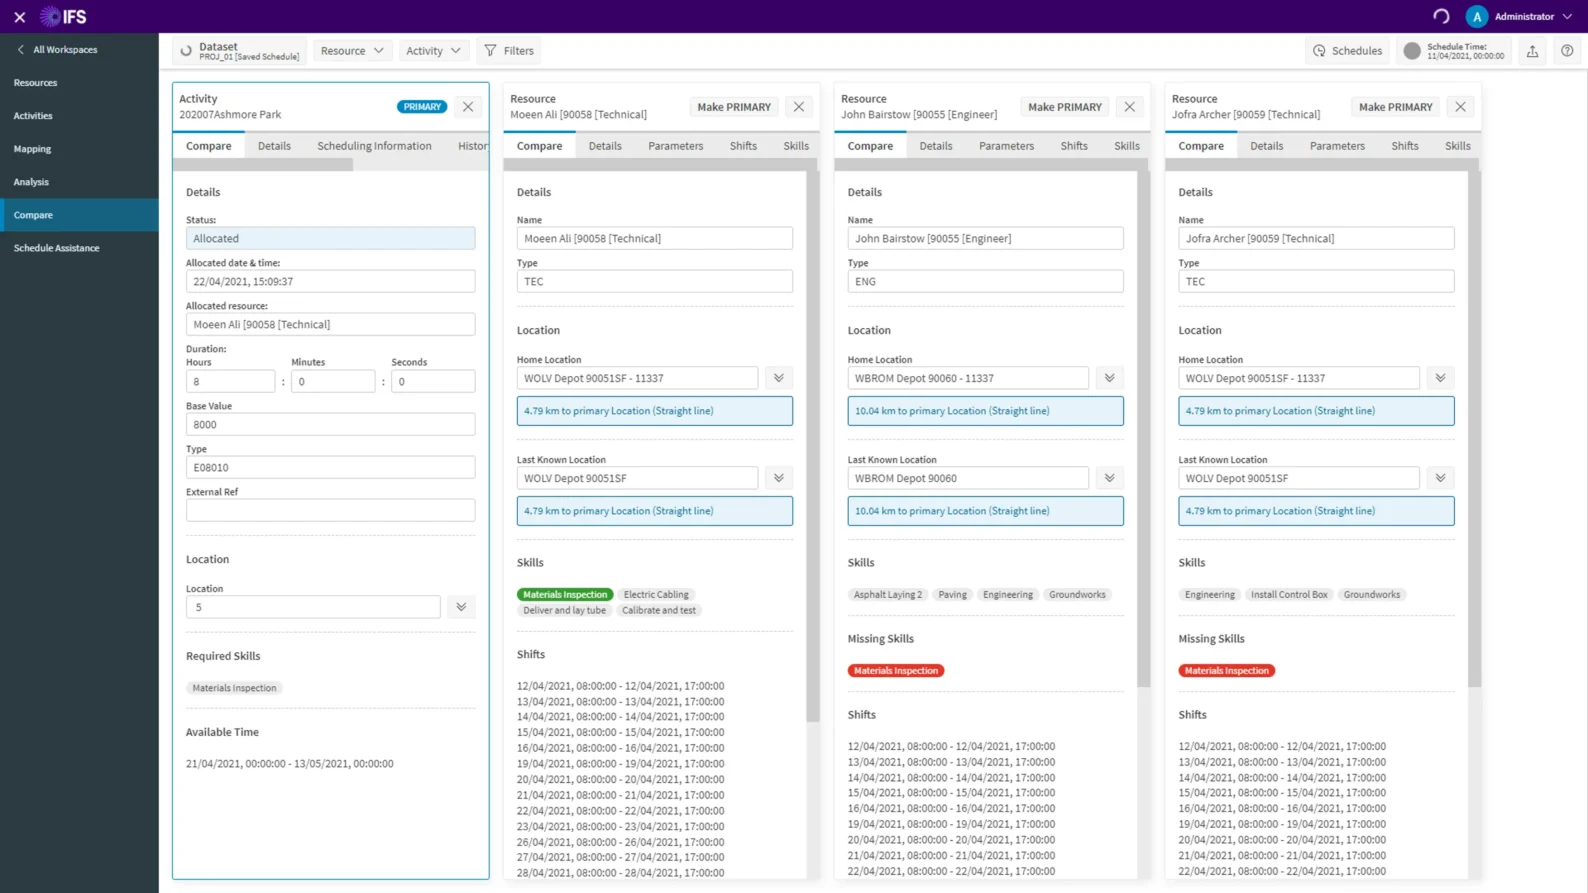Open the Filters funnel option
This screenshot has height=893, width=1588.
click(509, 51)
